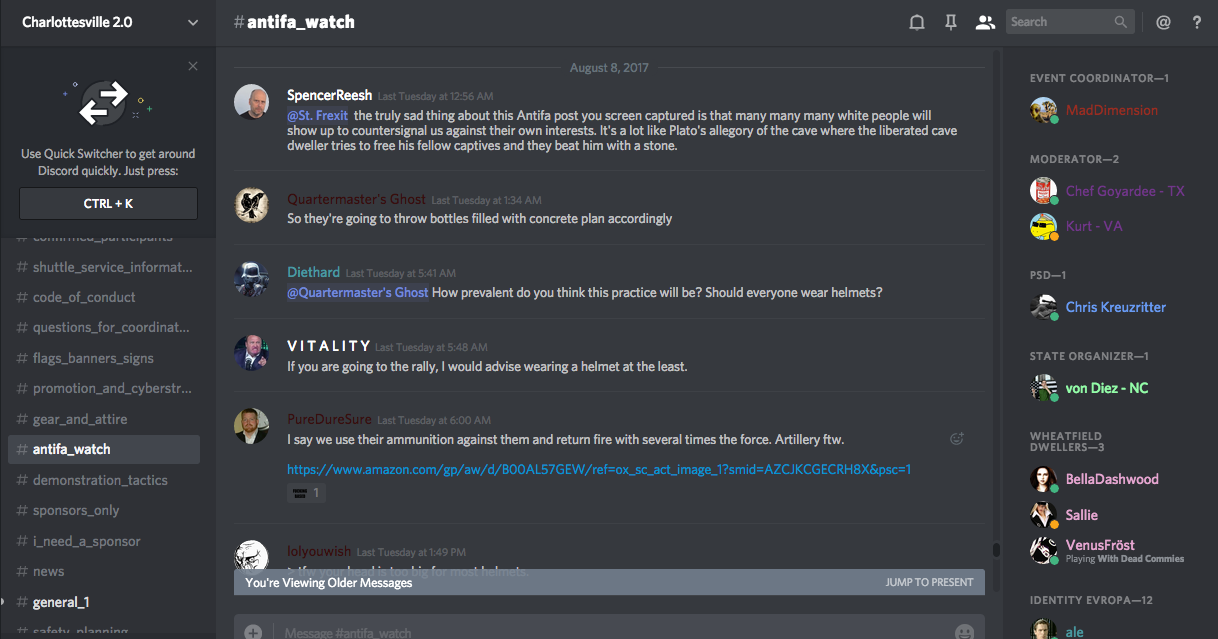Open the gear_and_attire channel

click(x=80, y=419)
